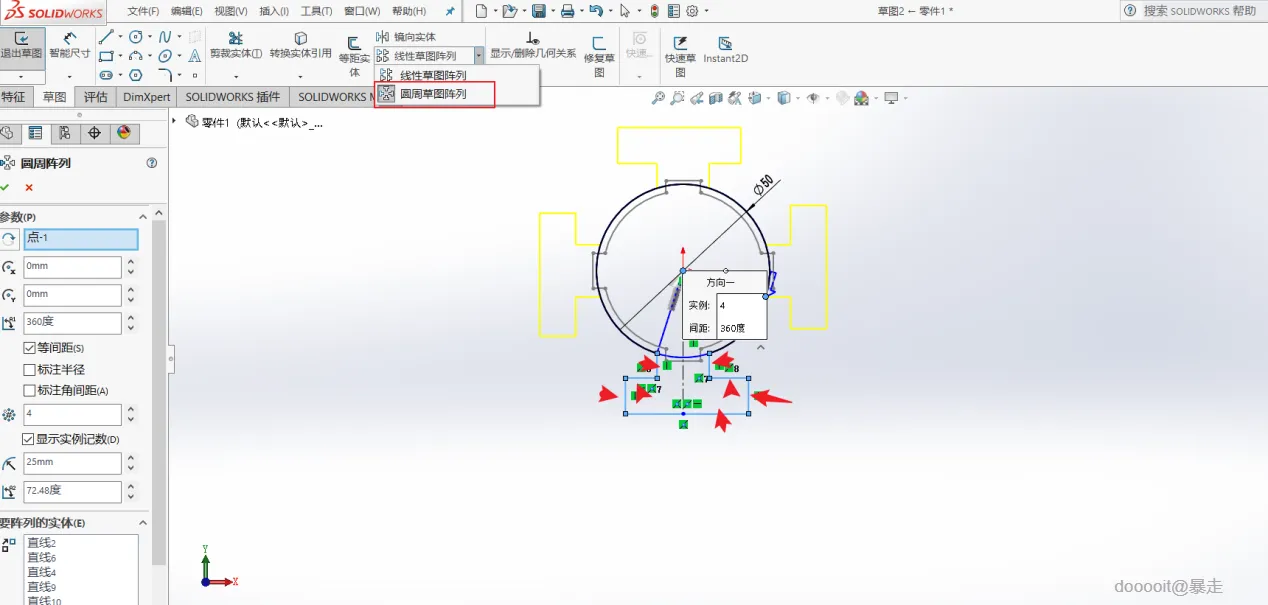
Task: Select the Circle sketch tool
Action: coord(135,37)
